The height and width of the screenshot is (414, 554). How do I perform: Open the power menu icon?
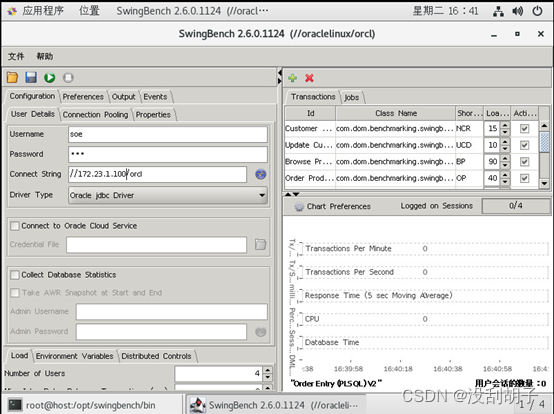point(537,11)
